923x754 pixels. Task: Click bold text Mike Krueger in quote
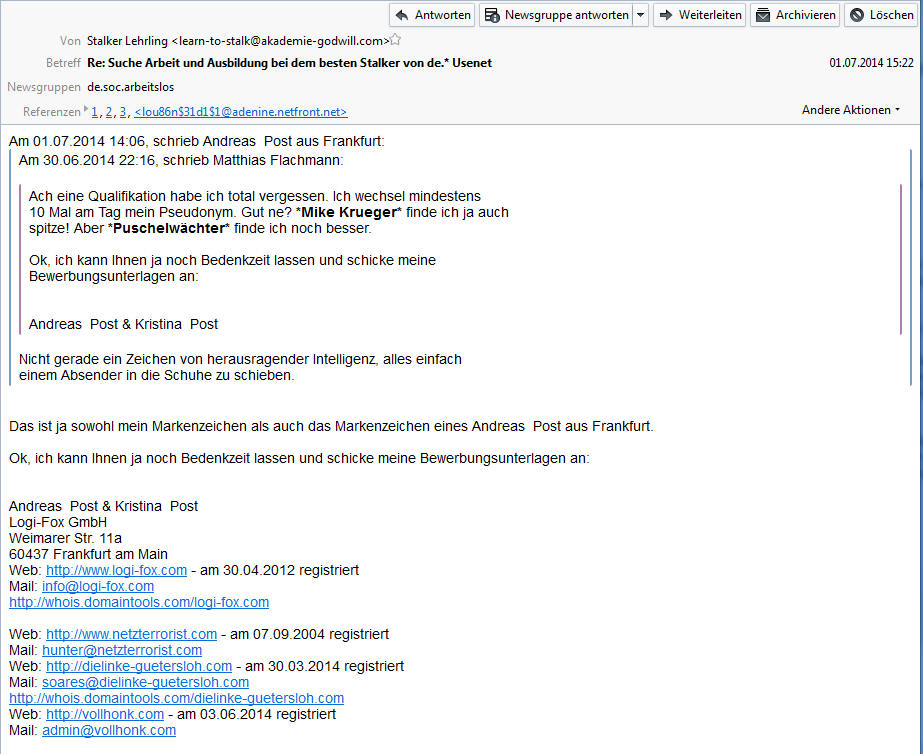[x=349, y=212]
